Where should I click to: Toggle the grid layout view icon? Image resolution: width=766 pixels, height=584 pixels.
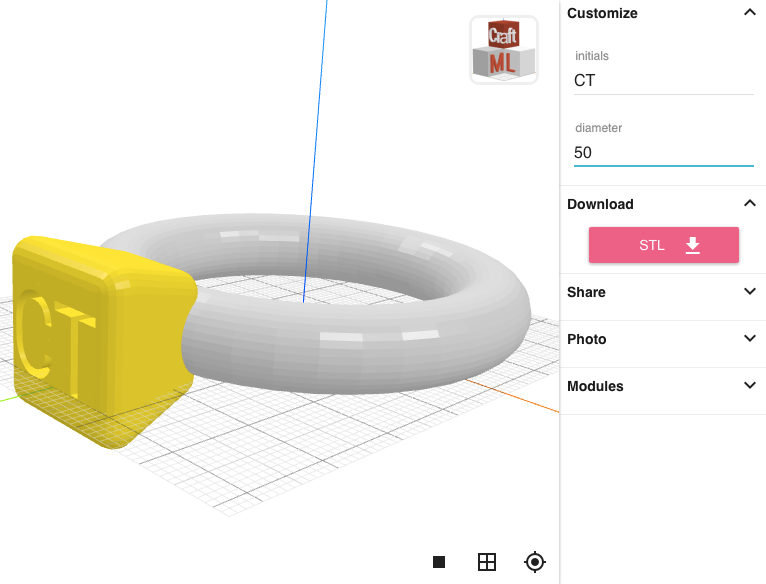[x=487, y=562]
